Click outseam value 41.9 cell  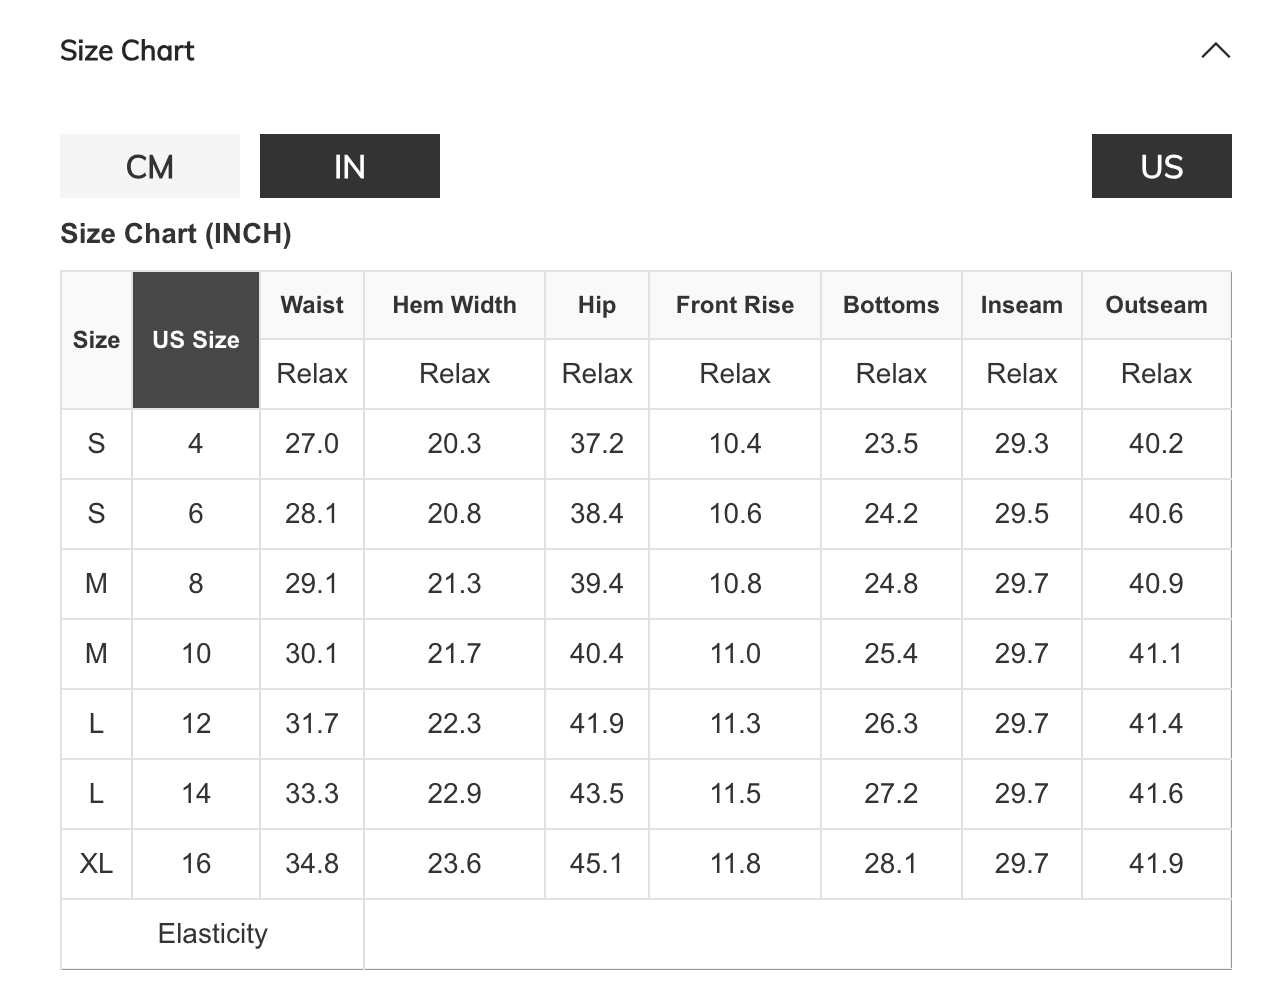click(x=1156, y=863)
